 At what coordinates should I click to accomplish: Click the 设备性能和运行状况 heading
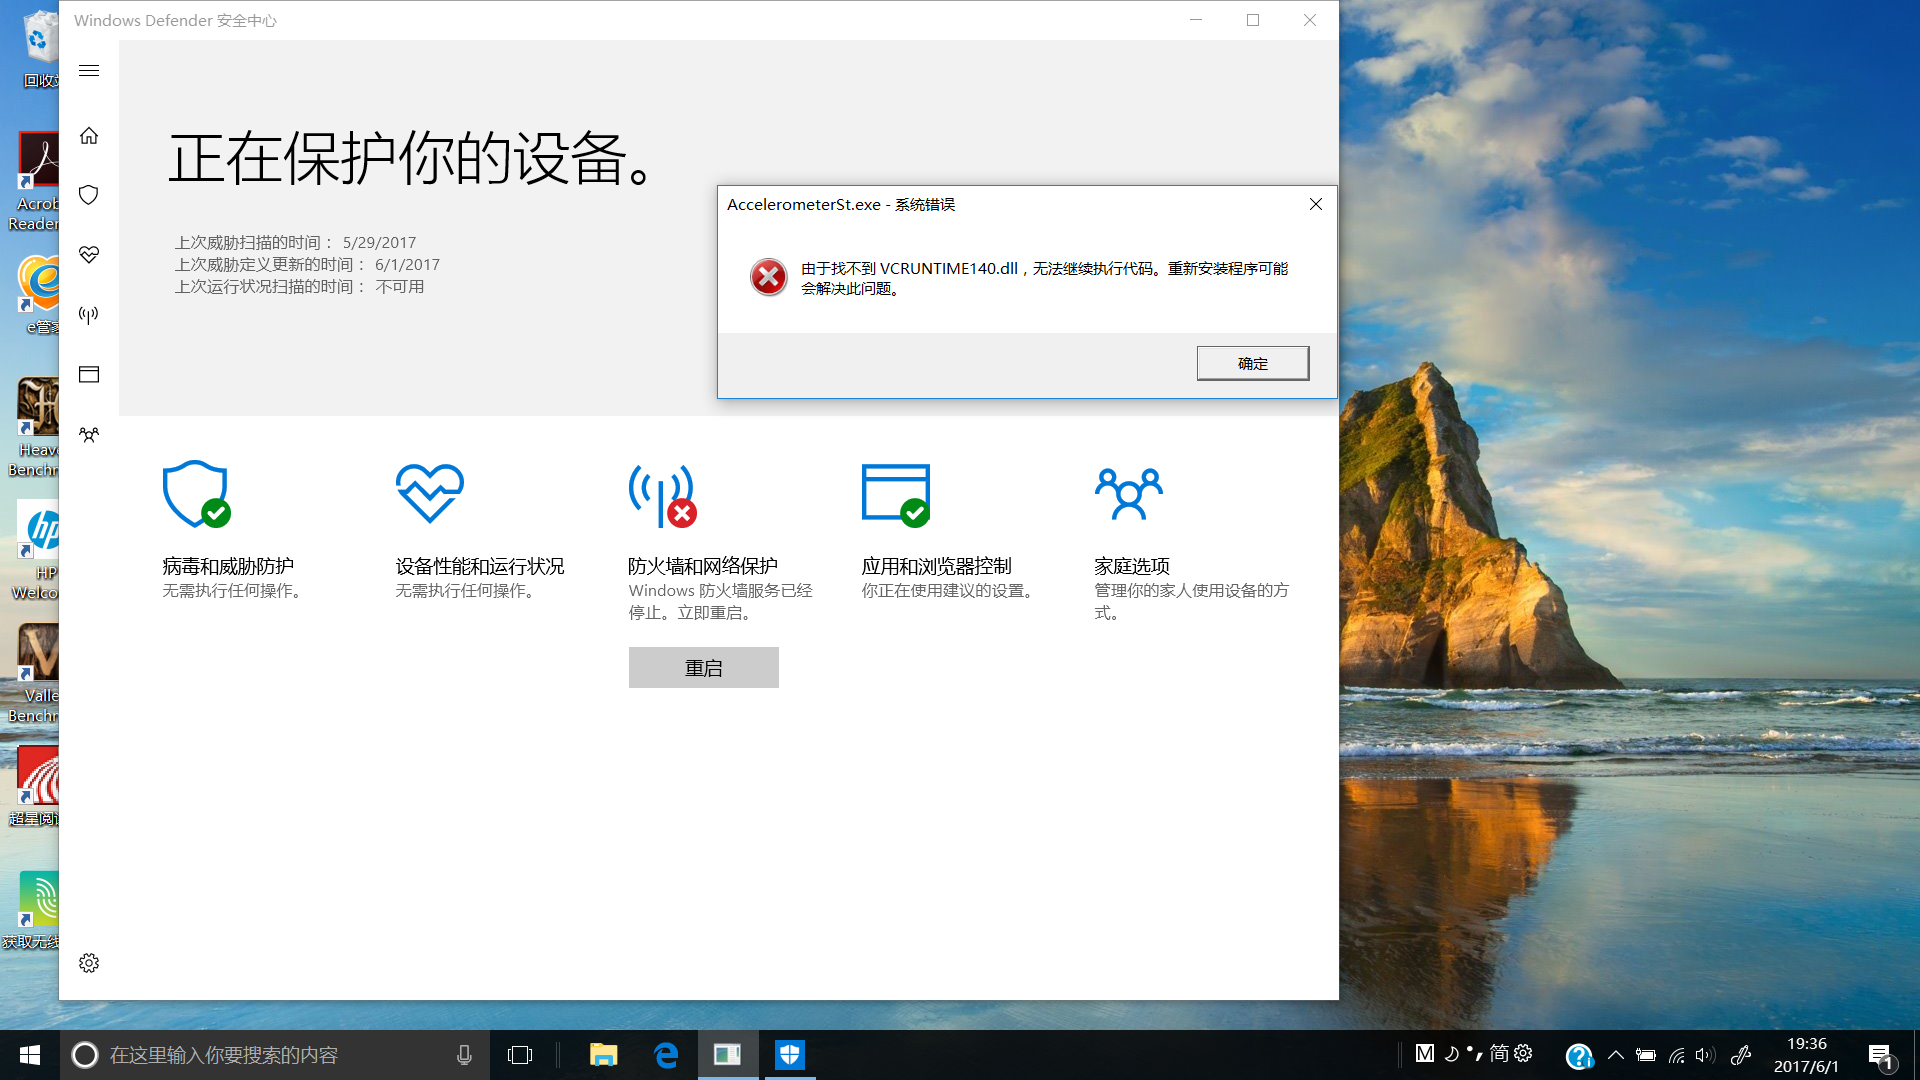click(480, 566)
